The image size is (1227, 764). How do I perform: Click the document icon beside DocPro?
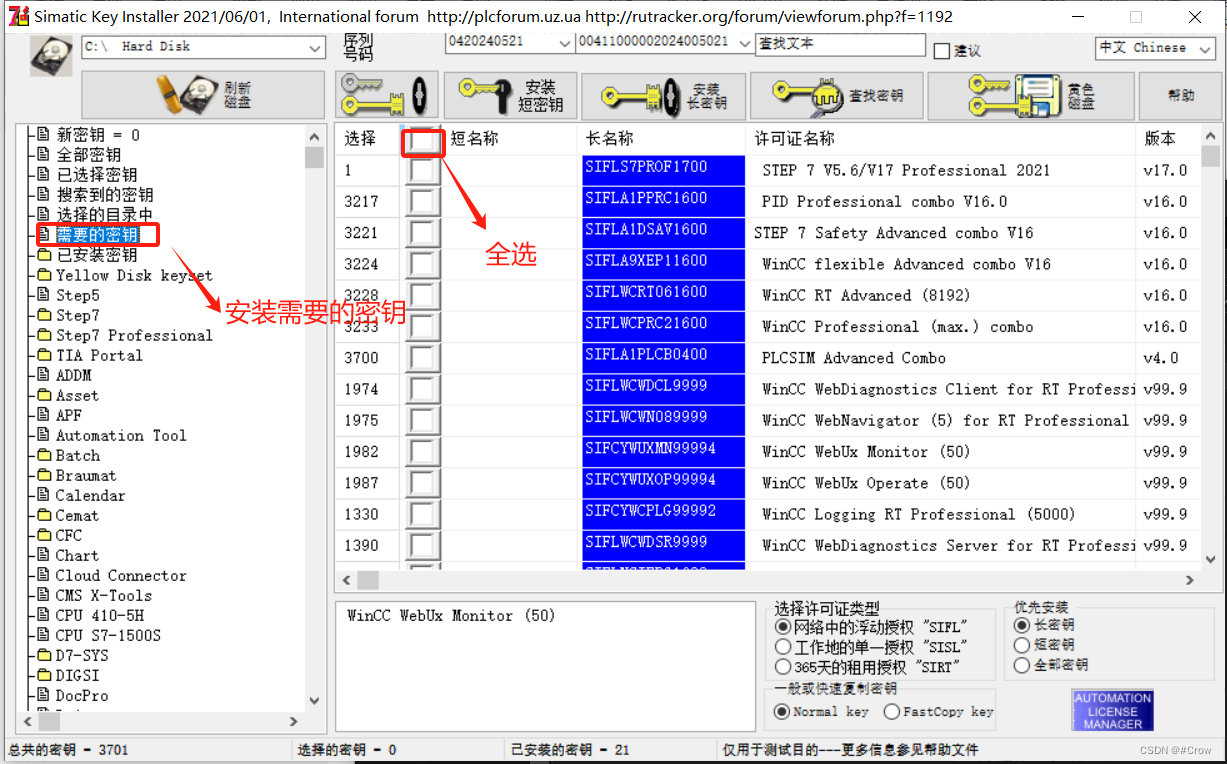point(44,695)
